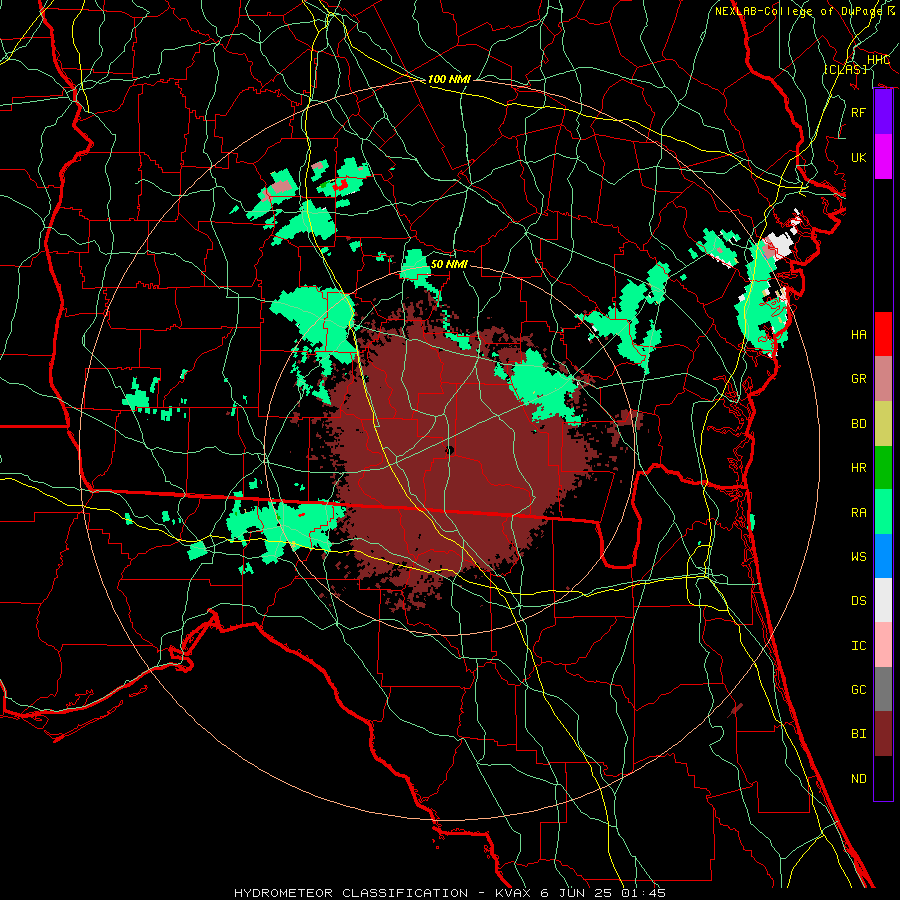Viewport: 900px width, 900px height.
Task: Select the BD yellow legend swatch
Action: pos(883,423)
